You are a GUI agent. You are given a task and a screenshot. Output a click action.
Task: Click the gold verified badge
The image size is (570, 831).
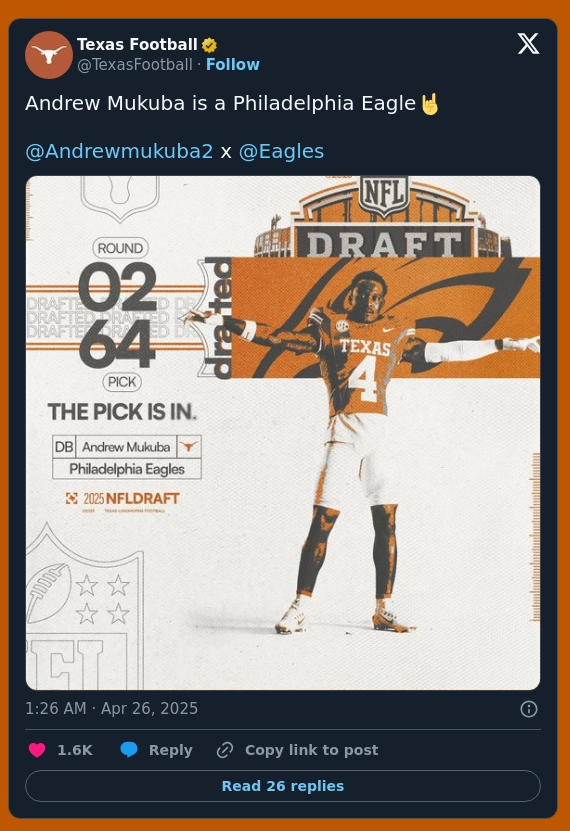coord(209,45)
